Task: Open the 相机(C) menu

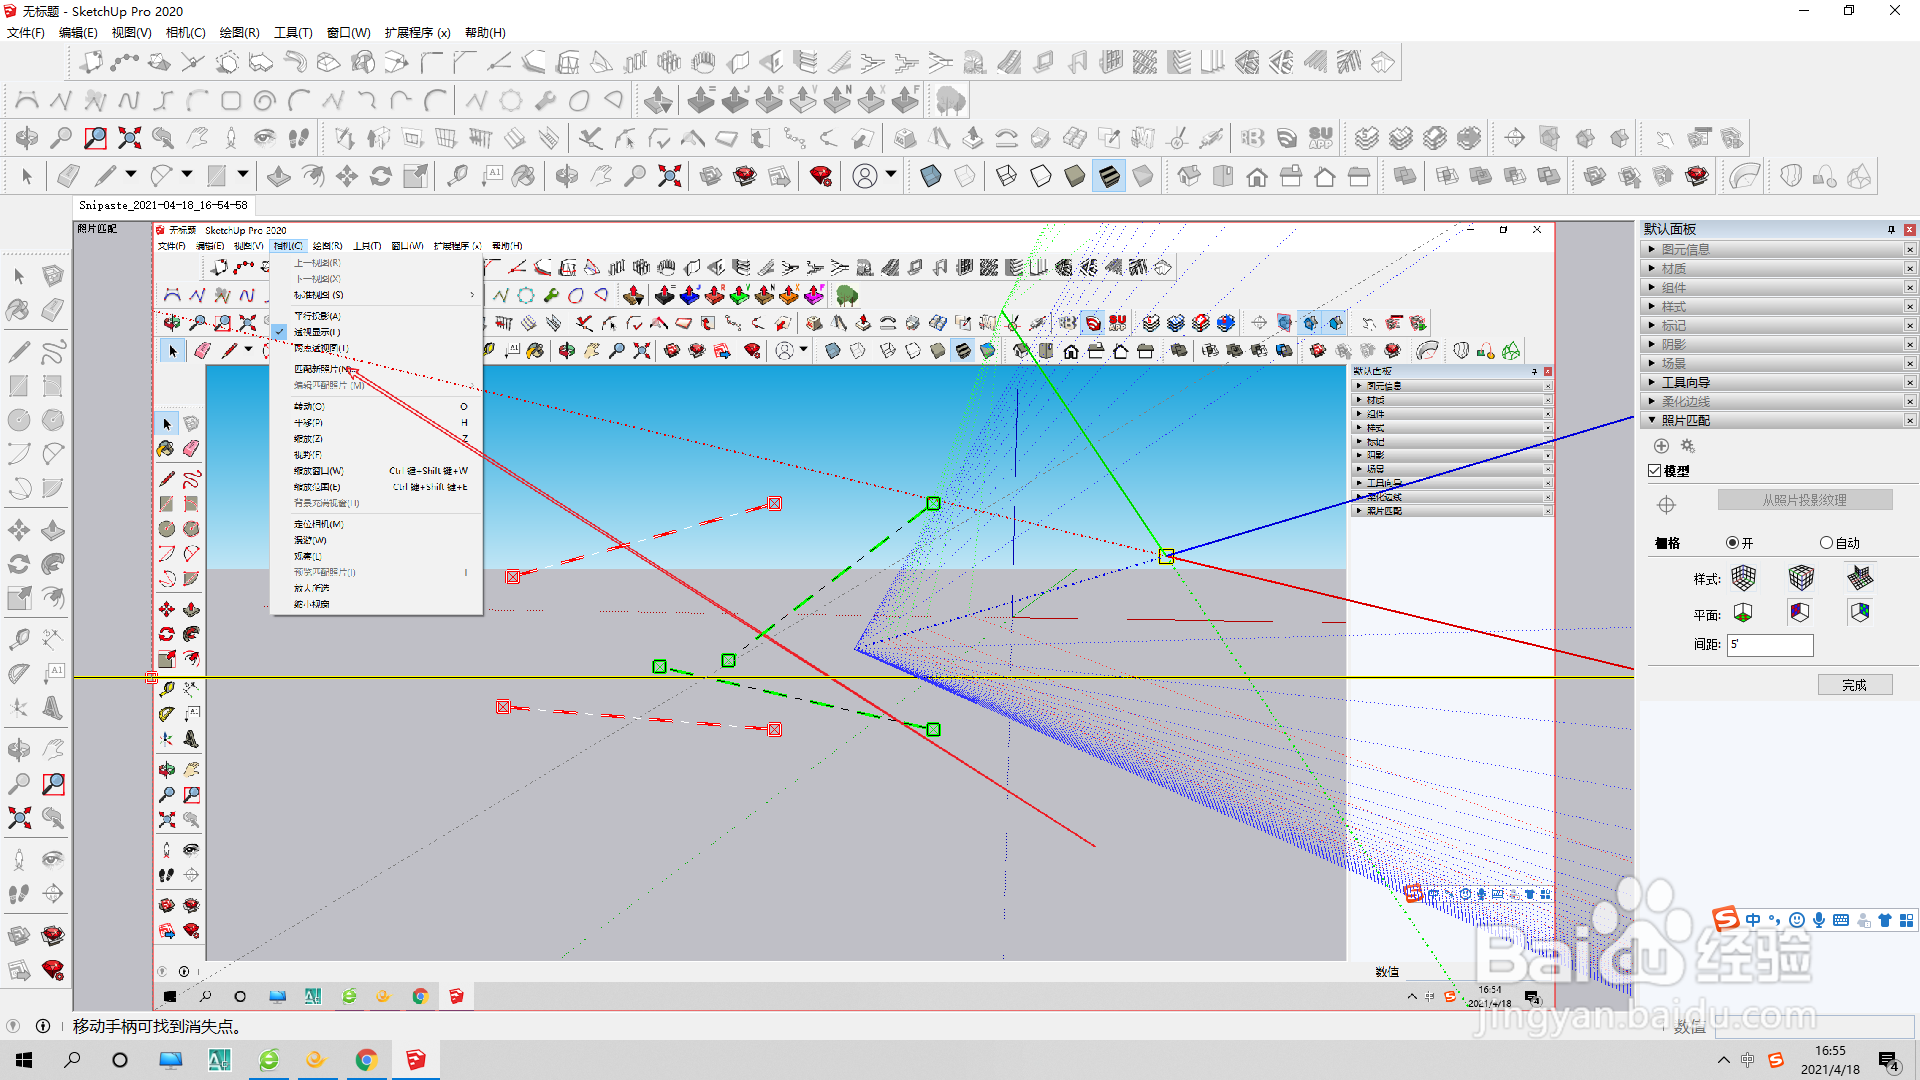Action: pyautogui.click(x=185, y=33)
